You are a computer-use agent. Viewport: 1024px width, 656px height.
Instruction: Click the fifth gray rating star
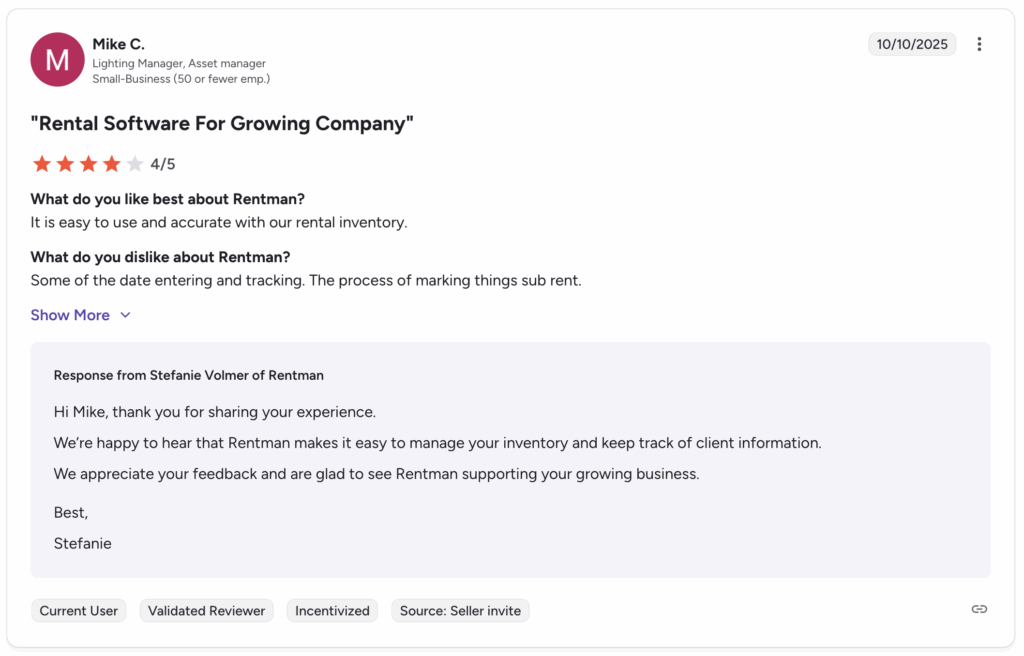[134, 164]
